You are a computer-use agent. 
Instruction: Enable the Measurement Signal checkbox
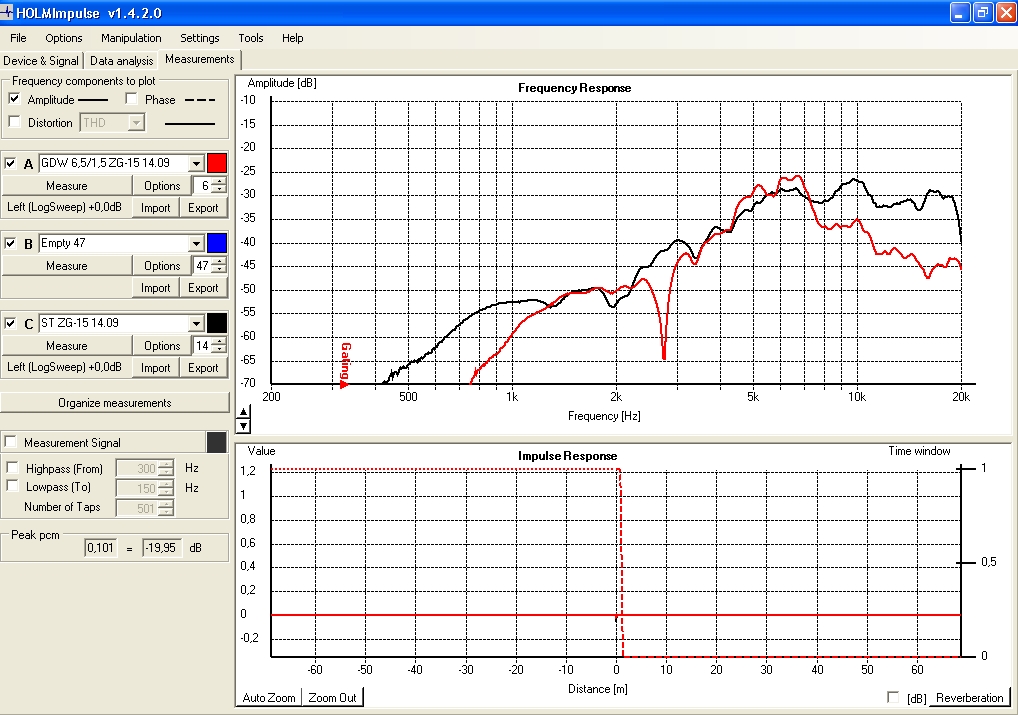coord(10,442)
